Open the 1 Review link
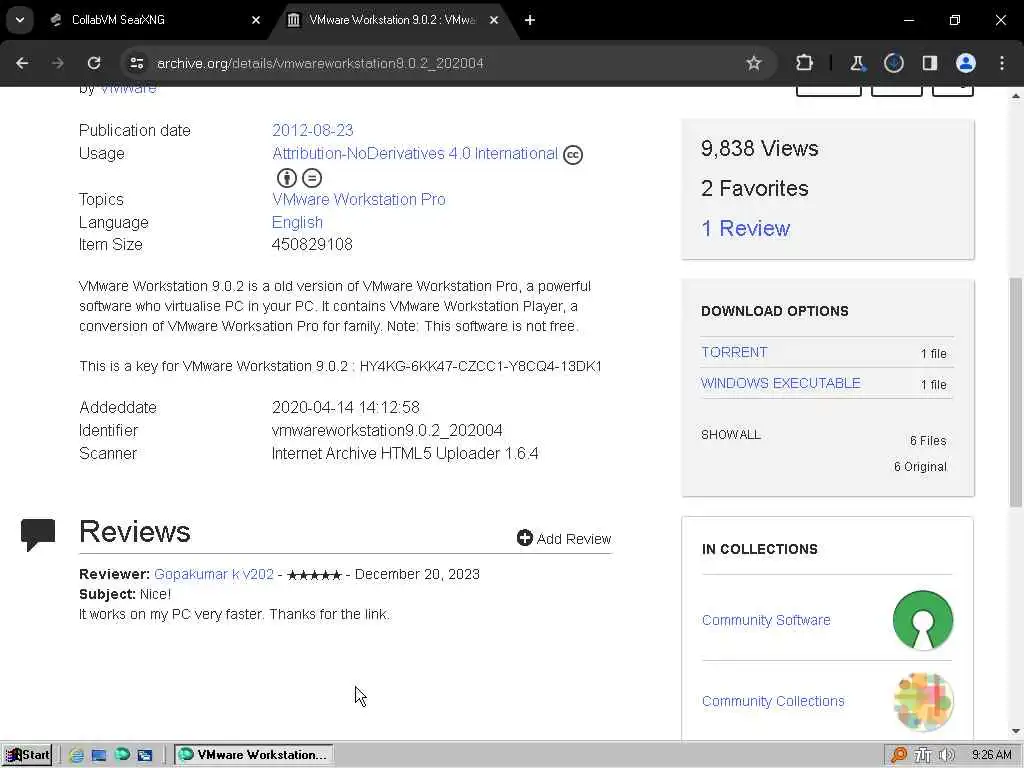 [745, 229]
